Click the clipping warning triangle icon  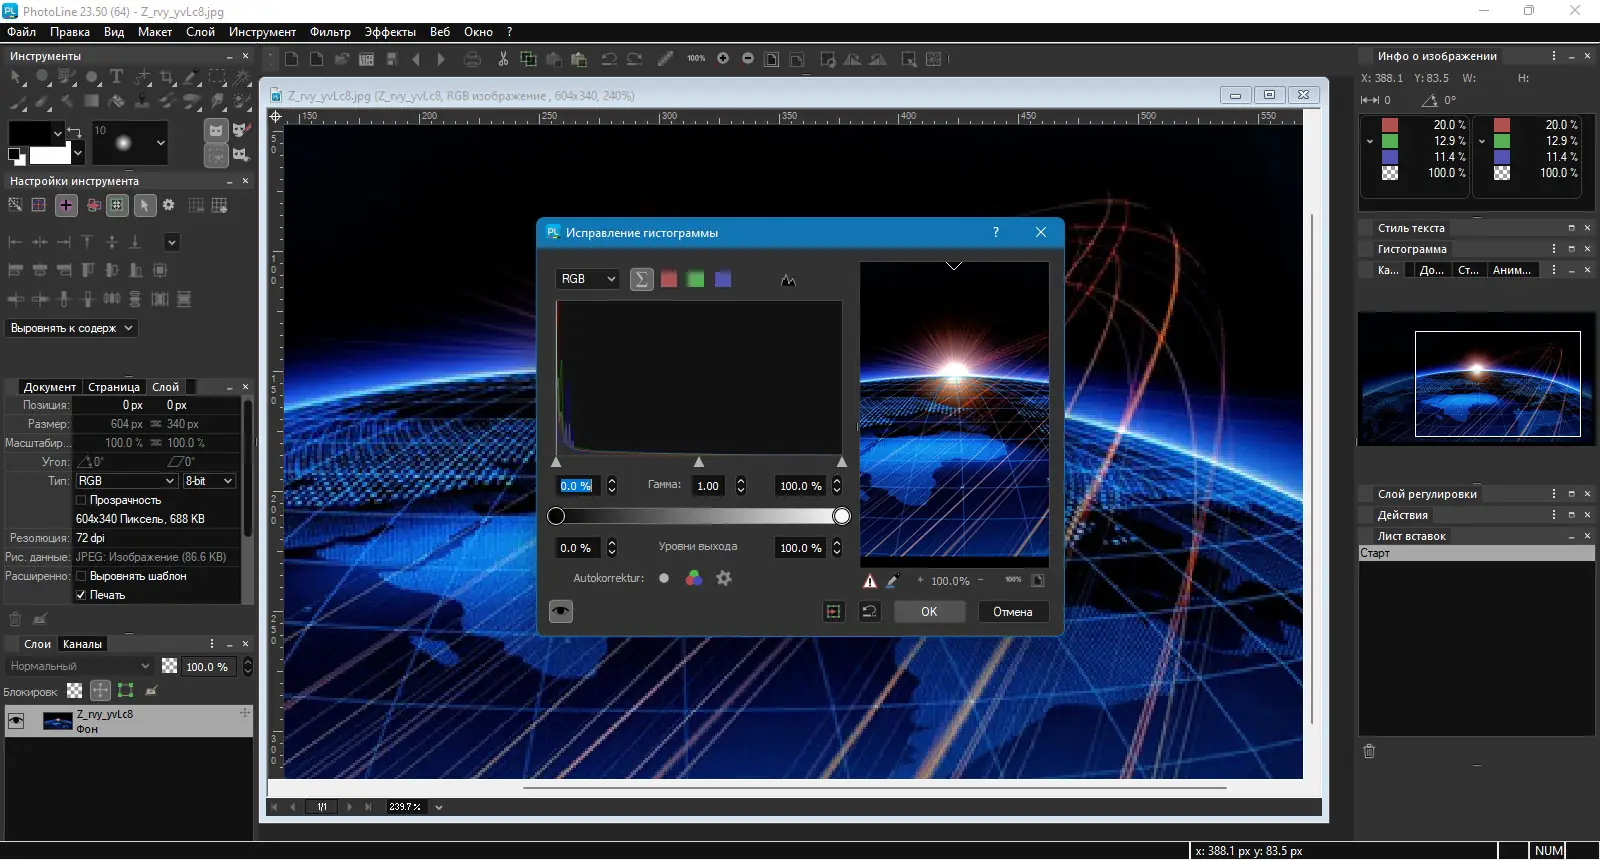tap(870, 581)
